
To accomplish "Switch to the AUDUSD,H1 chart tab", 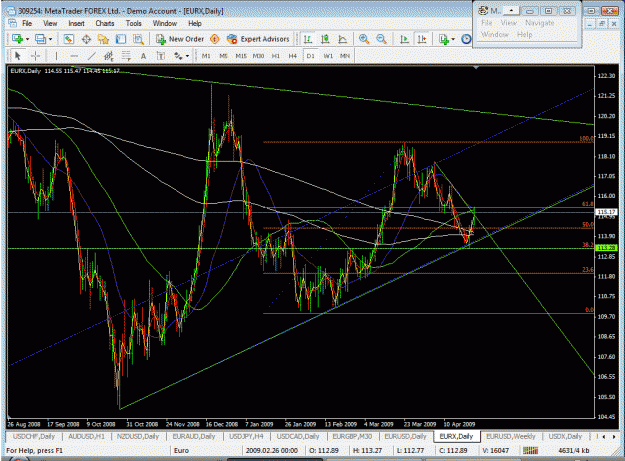I will [86, 436].
